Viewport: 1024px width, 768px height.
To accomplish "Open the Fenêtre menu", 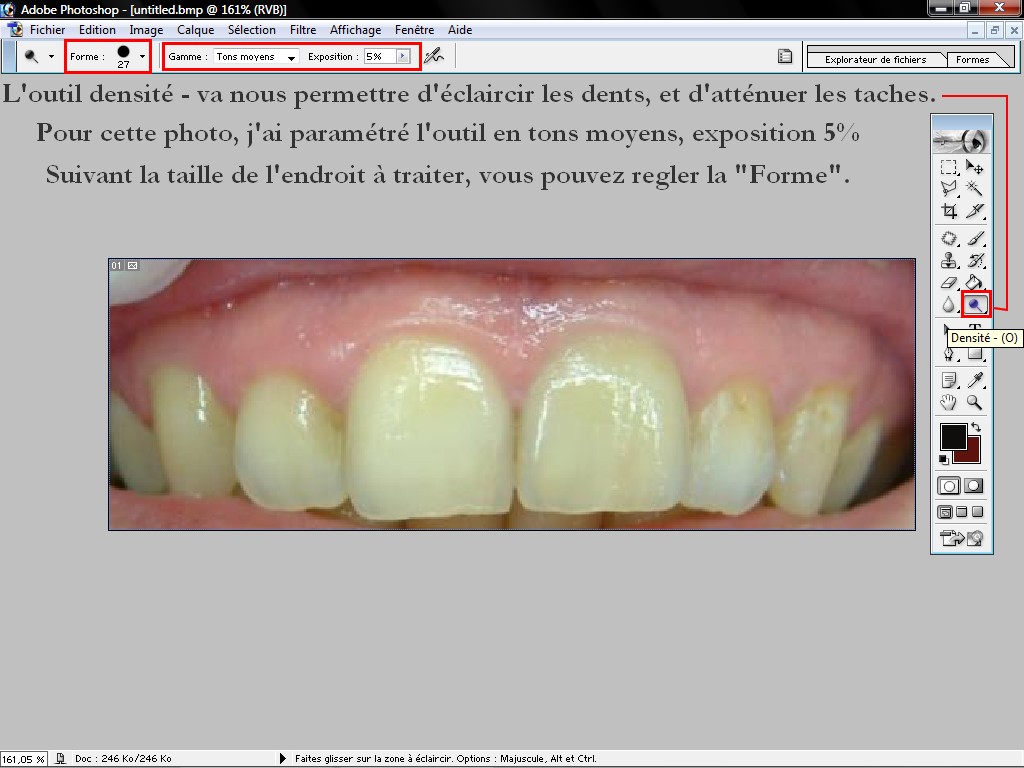I will (x=414, y=29).
